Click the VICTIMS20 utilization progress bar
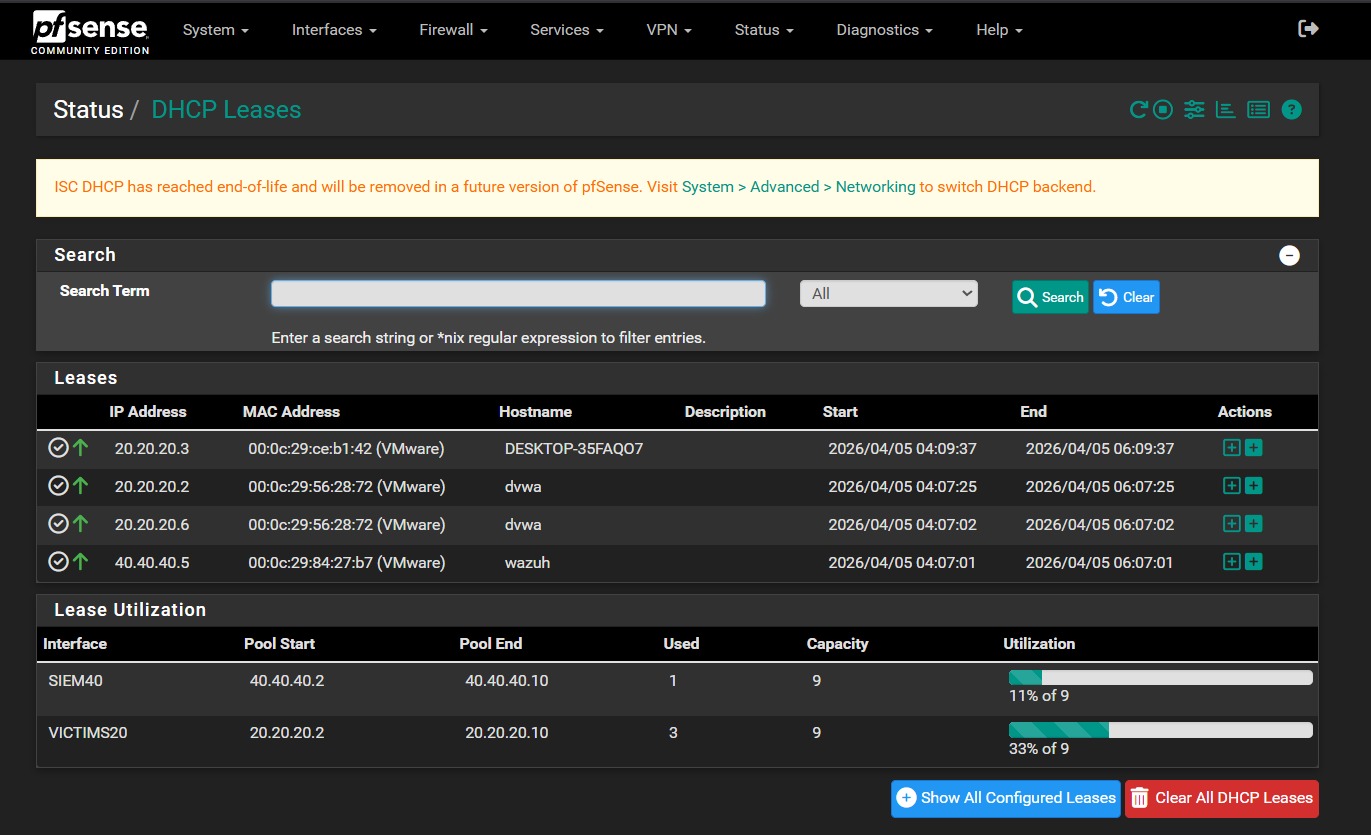1371x835 pixels. pyautogui.click(x=1160, y=730)
